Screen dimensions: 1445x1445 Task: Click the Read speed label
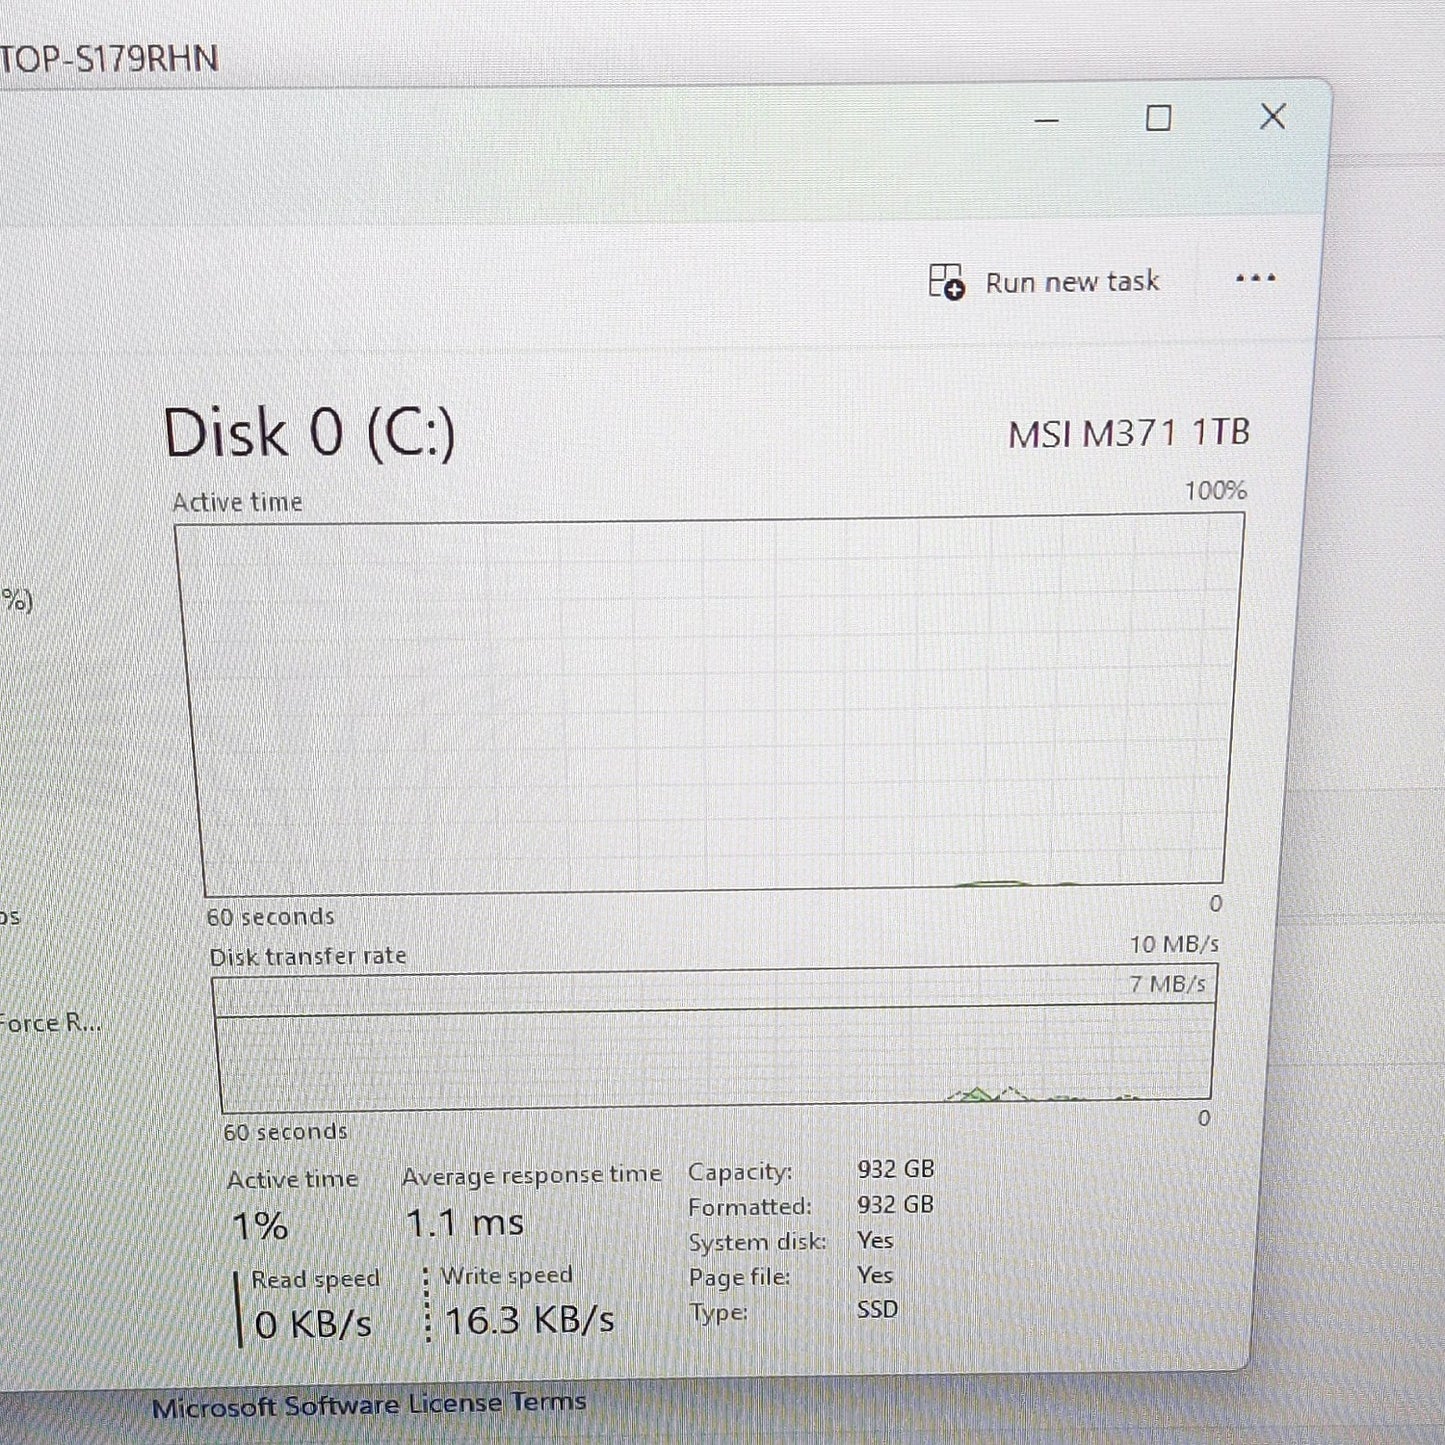pos(315,1279)
